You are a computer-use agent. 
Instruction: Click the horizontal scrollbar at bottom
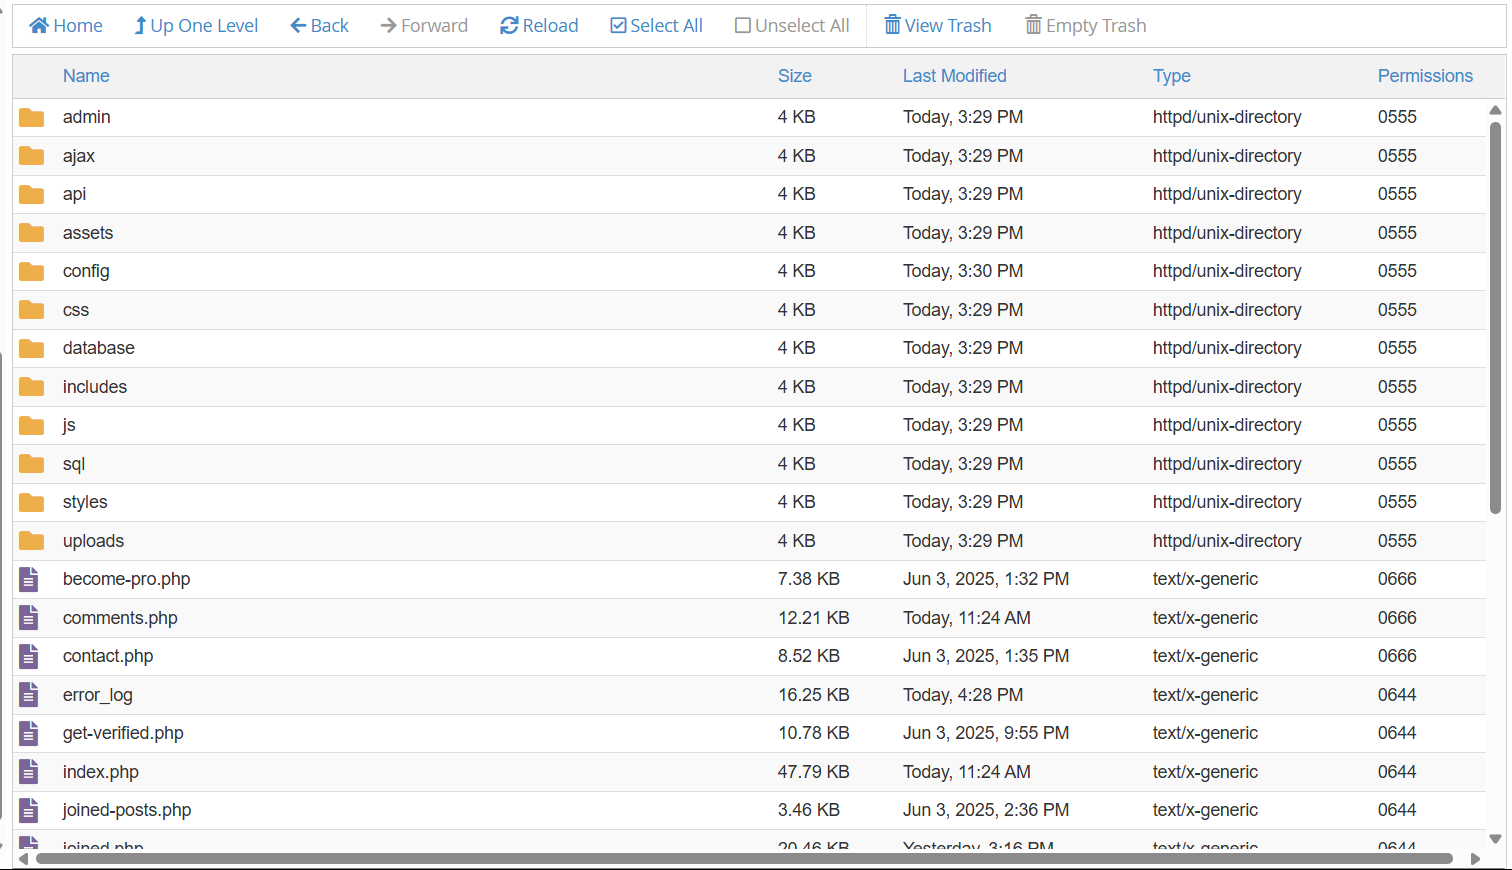pos(744,859)
